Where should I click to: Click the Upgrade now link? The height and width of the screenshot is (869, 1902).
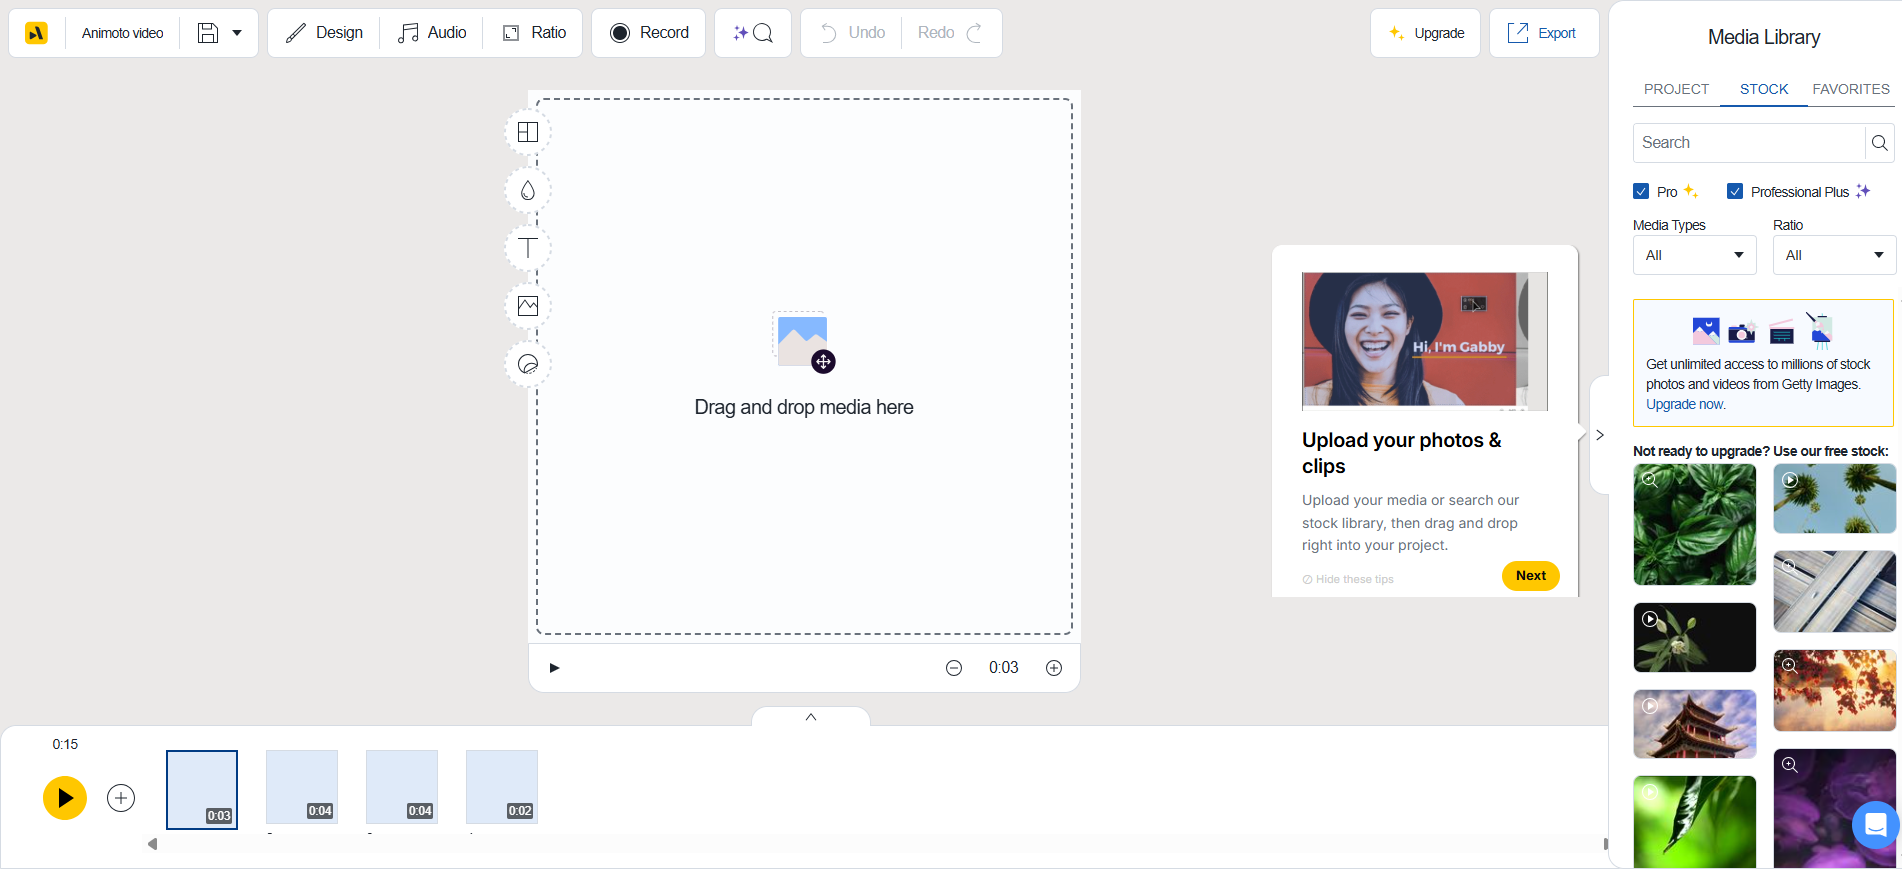1686,404
